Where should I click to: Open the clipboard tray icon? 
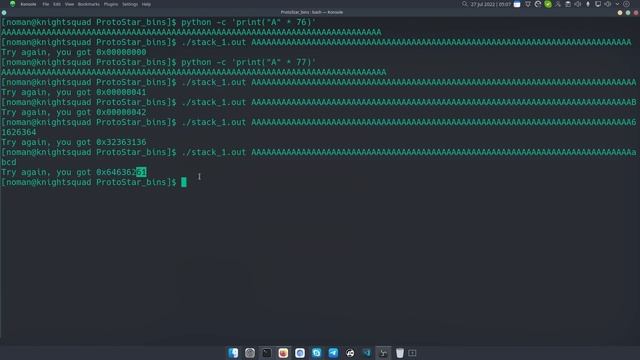(568, 4)
